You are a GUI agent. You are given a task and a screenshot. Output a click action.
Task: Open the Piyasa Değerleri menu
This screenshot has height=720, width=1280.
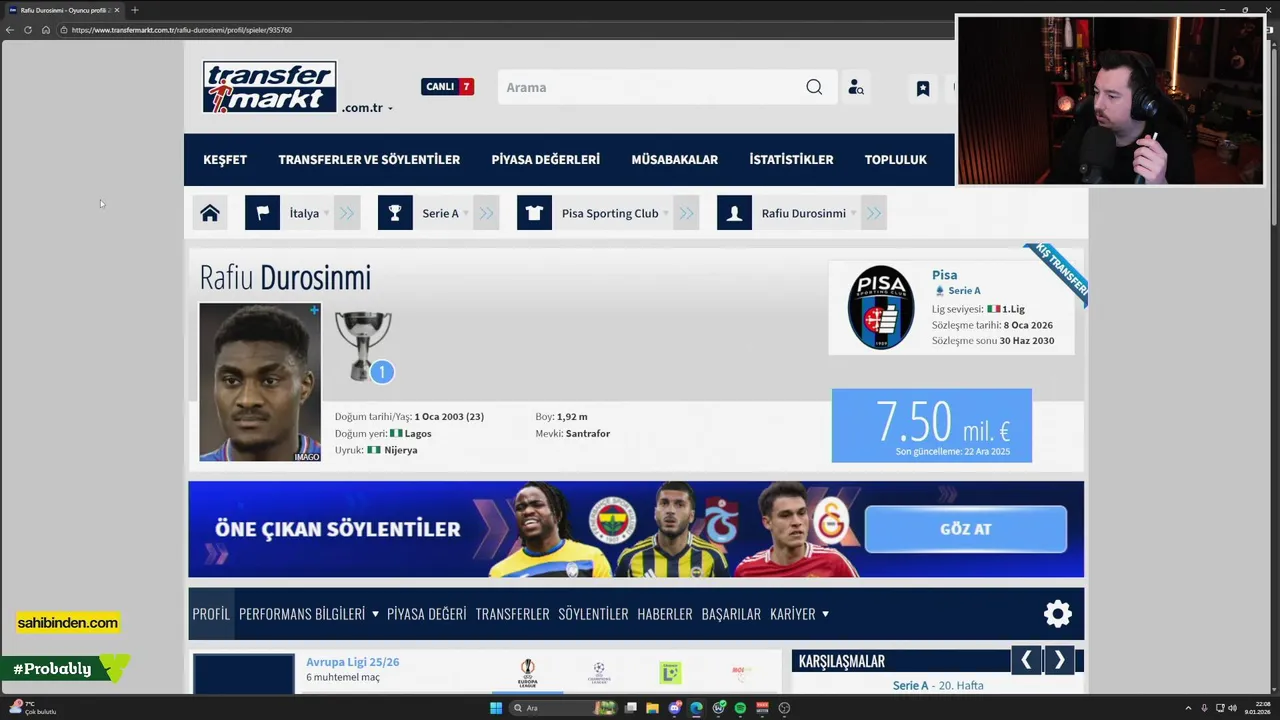click(x=546, y=160)
